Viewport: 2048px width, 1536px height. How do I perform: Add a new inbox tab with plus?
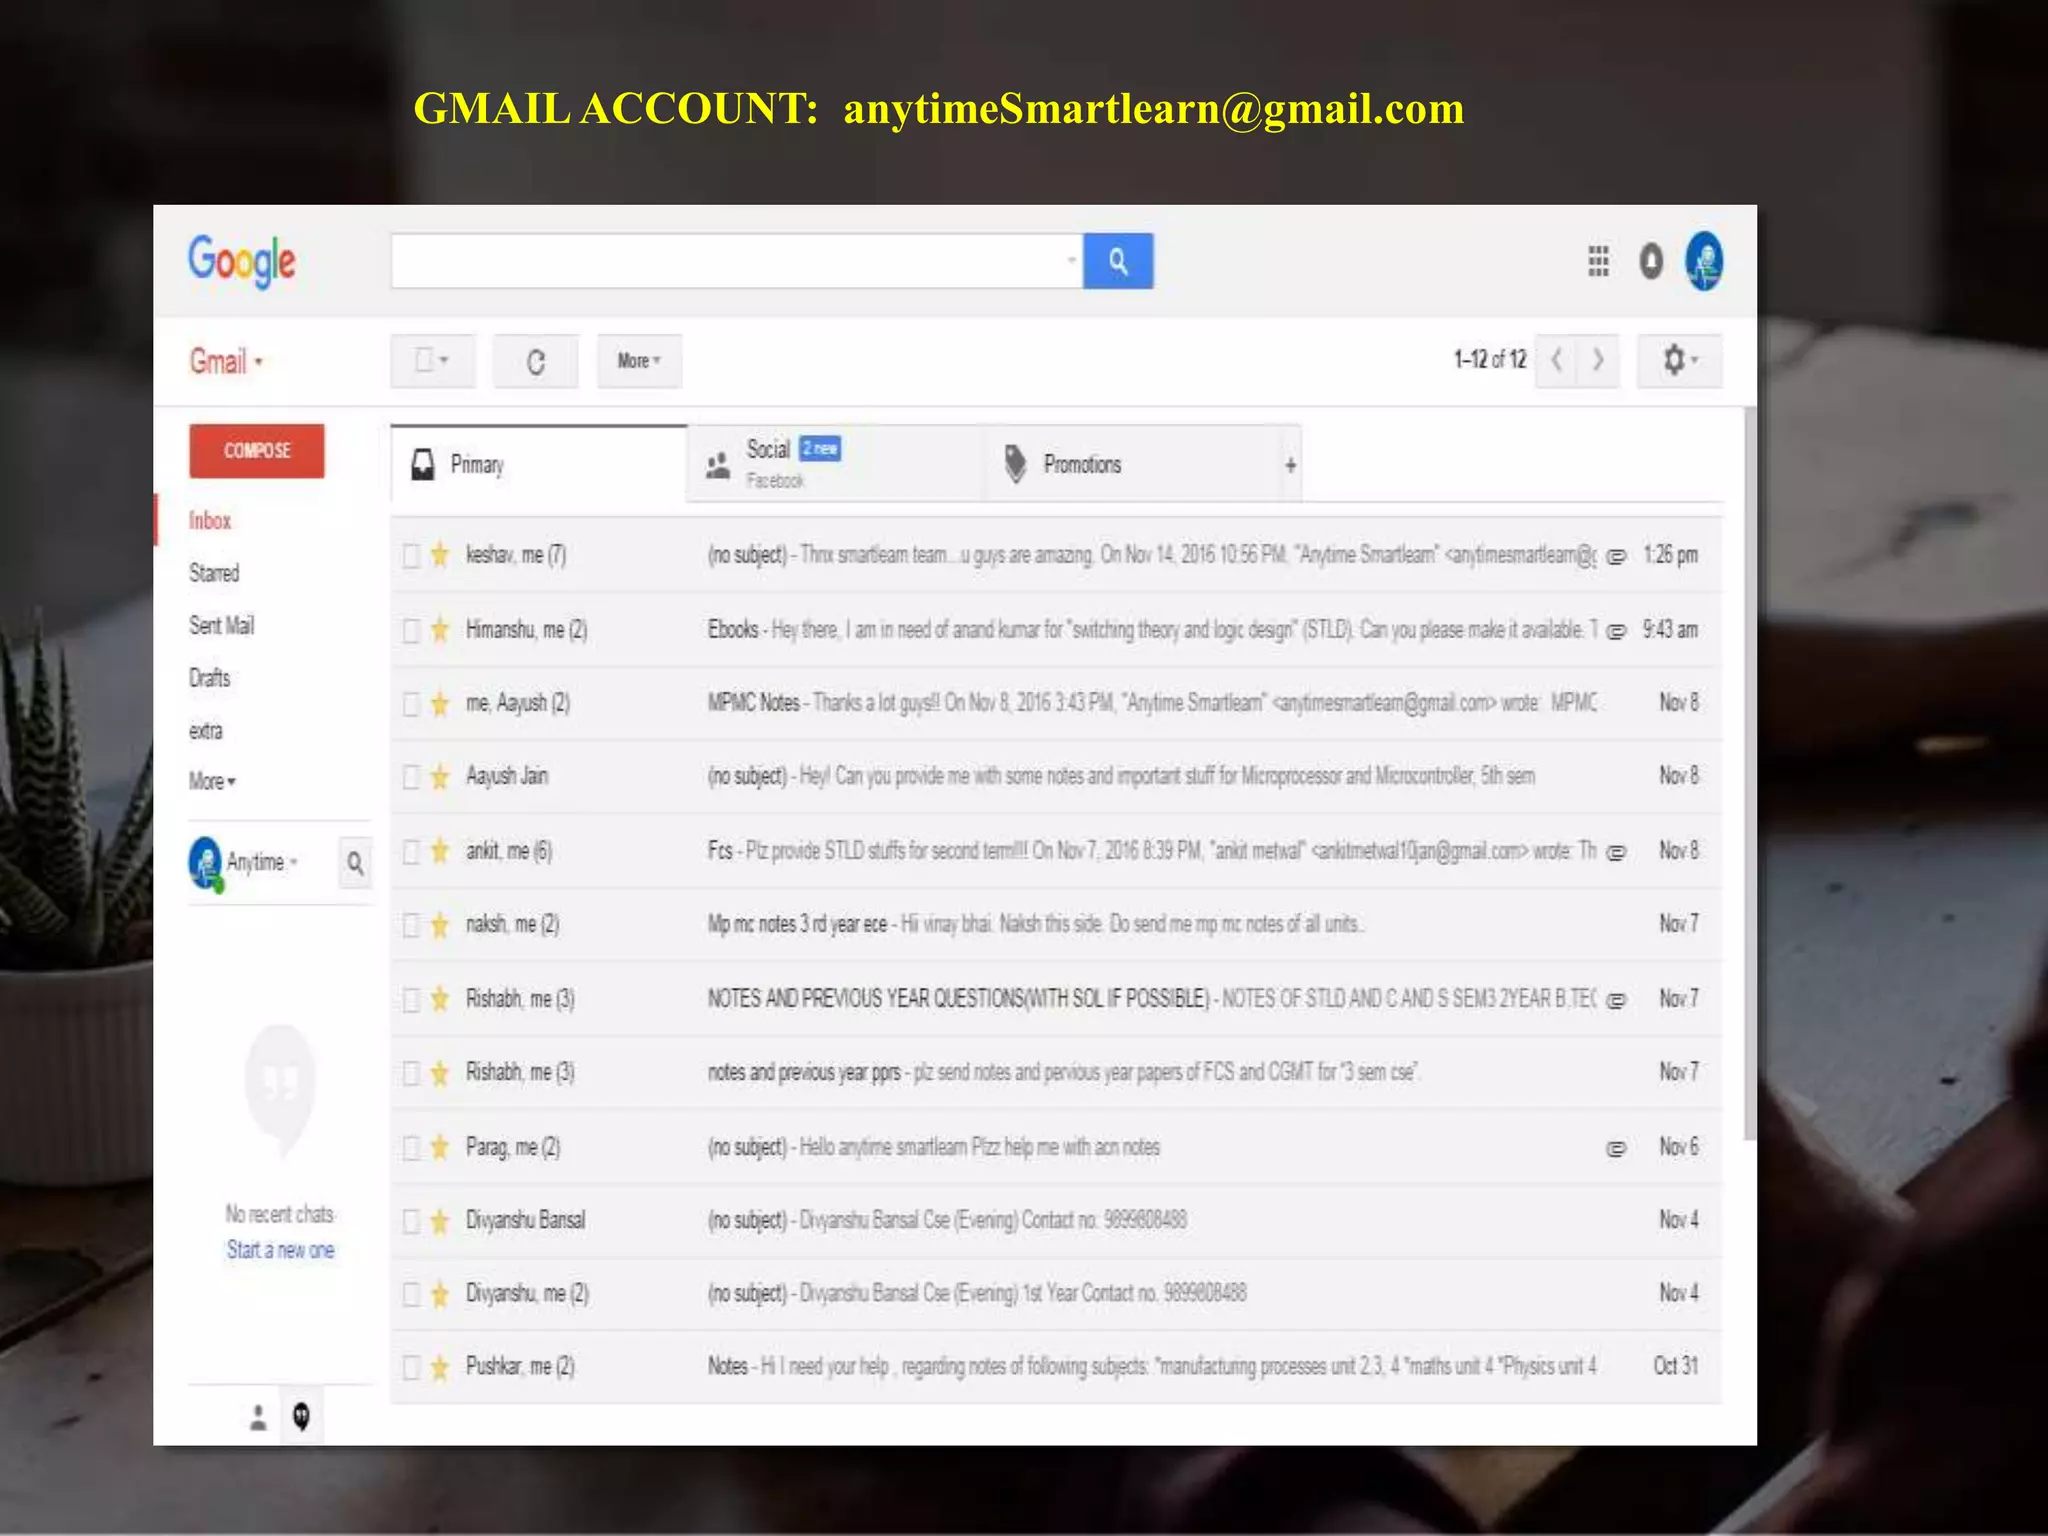pyautogui.click(x=1291, y=465)
